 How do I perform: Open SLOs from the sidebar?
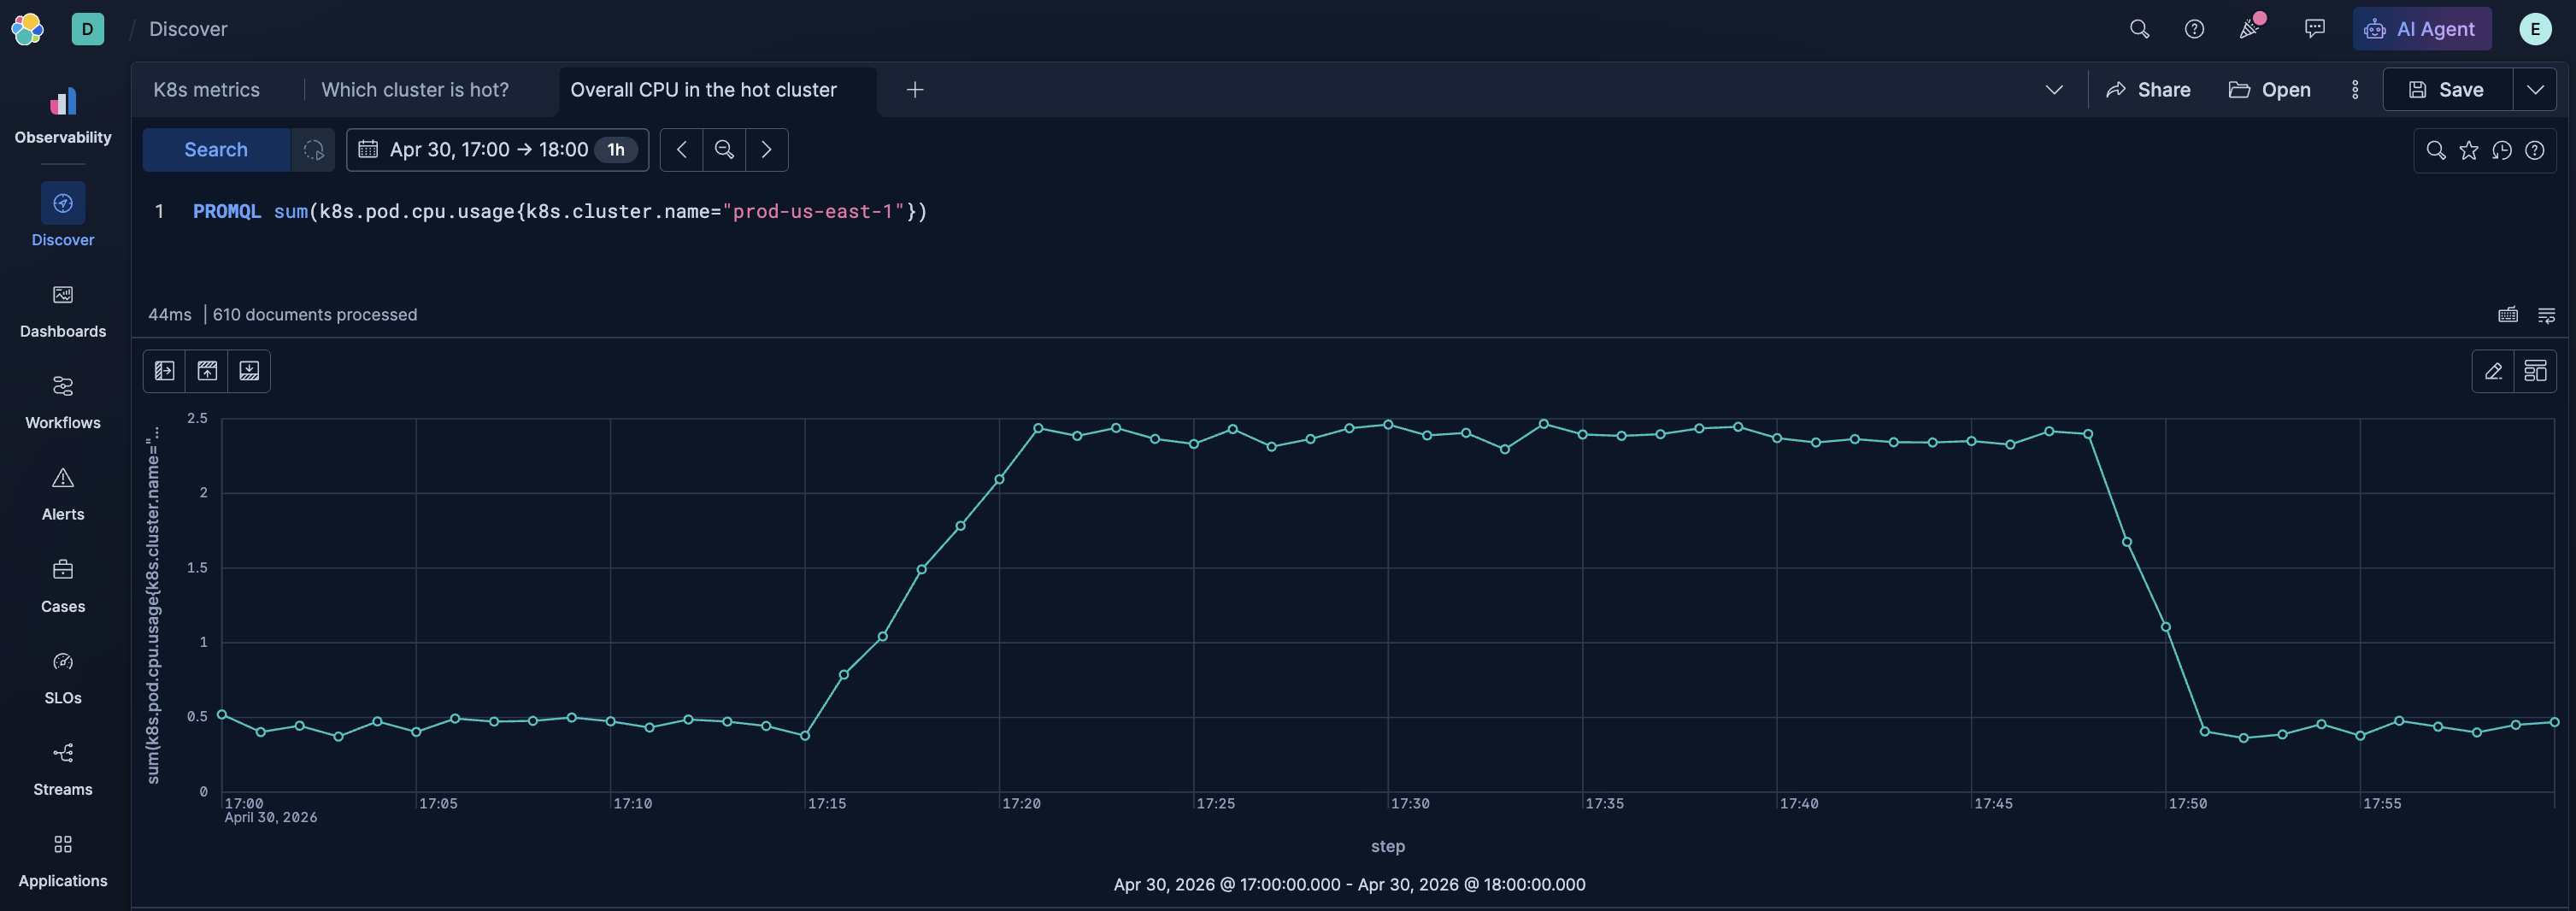pyautogui.click(x=63, y=677)
